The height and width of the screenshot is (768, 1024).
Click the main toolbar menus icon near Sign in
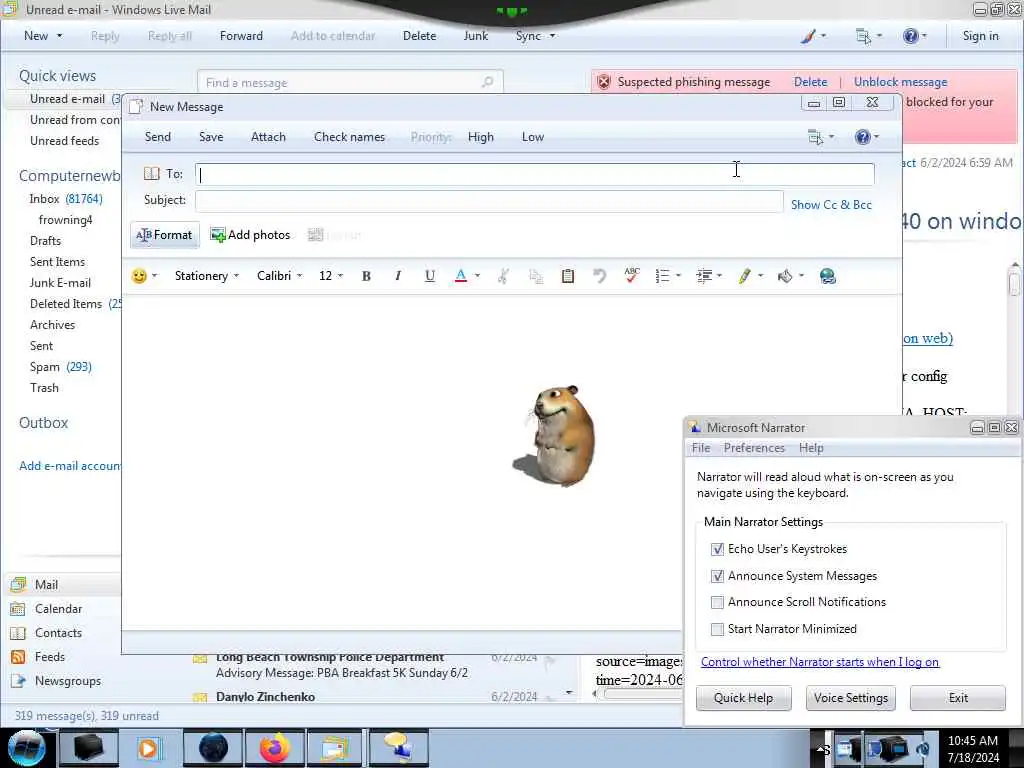click(x=863, y=36)
